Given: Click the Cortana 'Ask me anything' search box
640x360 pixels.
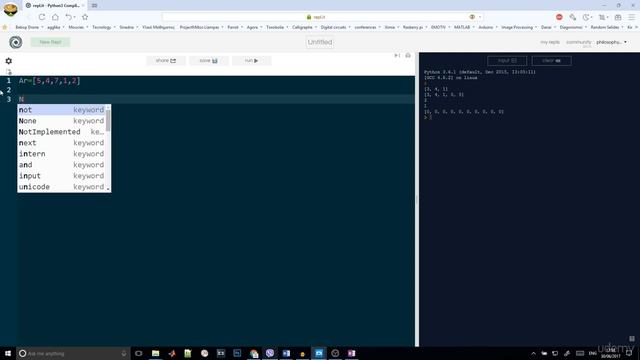Looking at the screenshot, I should (x=73, y=353).
